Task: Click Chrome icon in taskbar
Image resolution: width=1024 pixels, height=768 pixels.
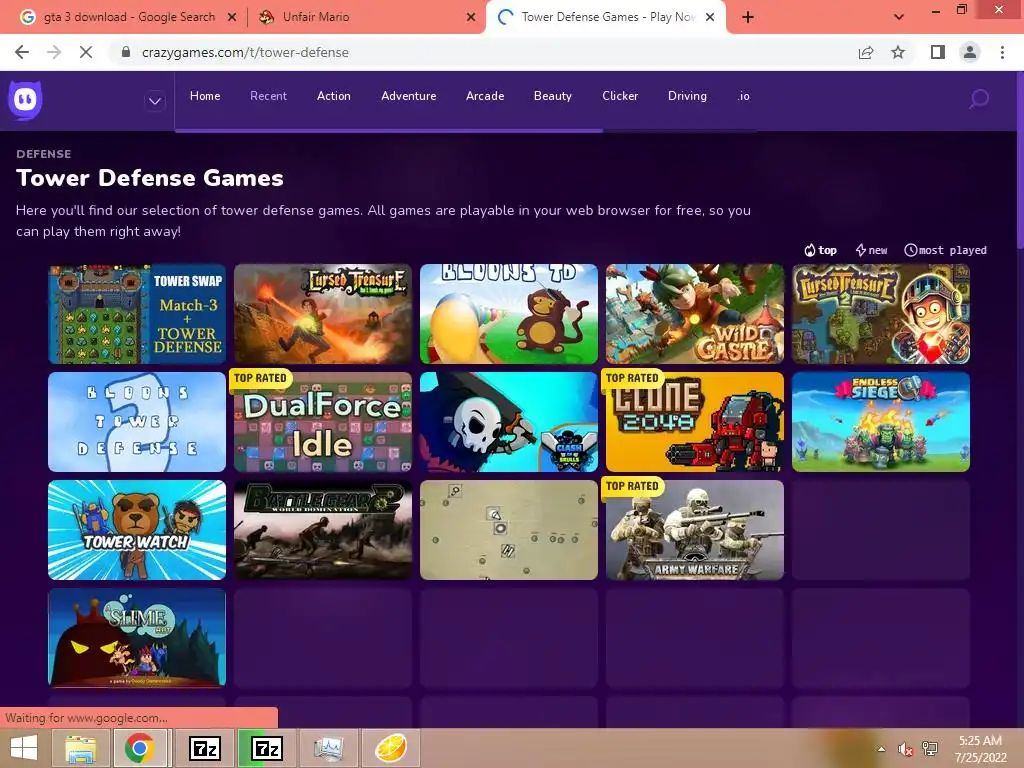Action: [139, 748]
